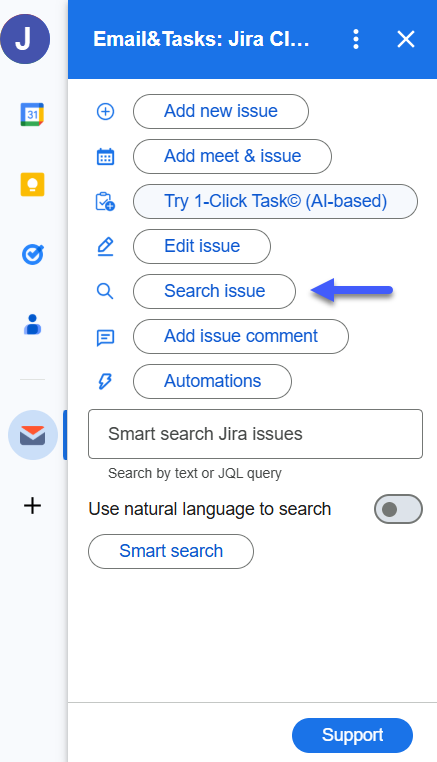The width and height of the screenshot is (437, 762).
Task: Click the blue Support button
Action: (x=352, y=735)
